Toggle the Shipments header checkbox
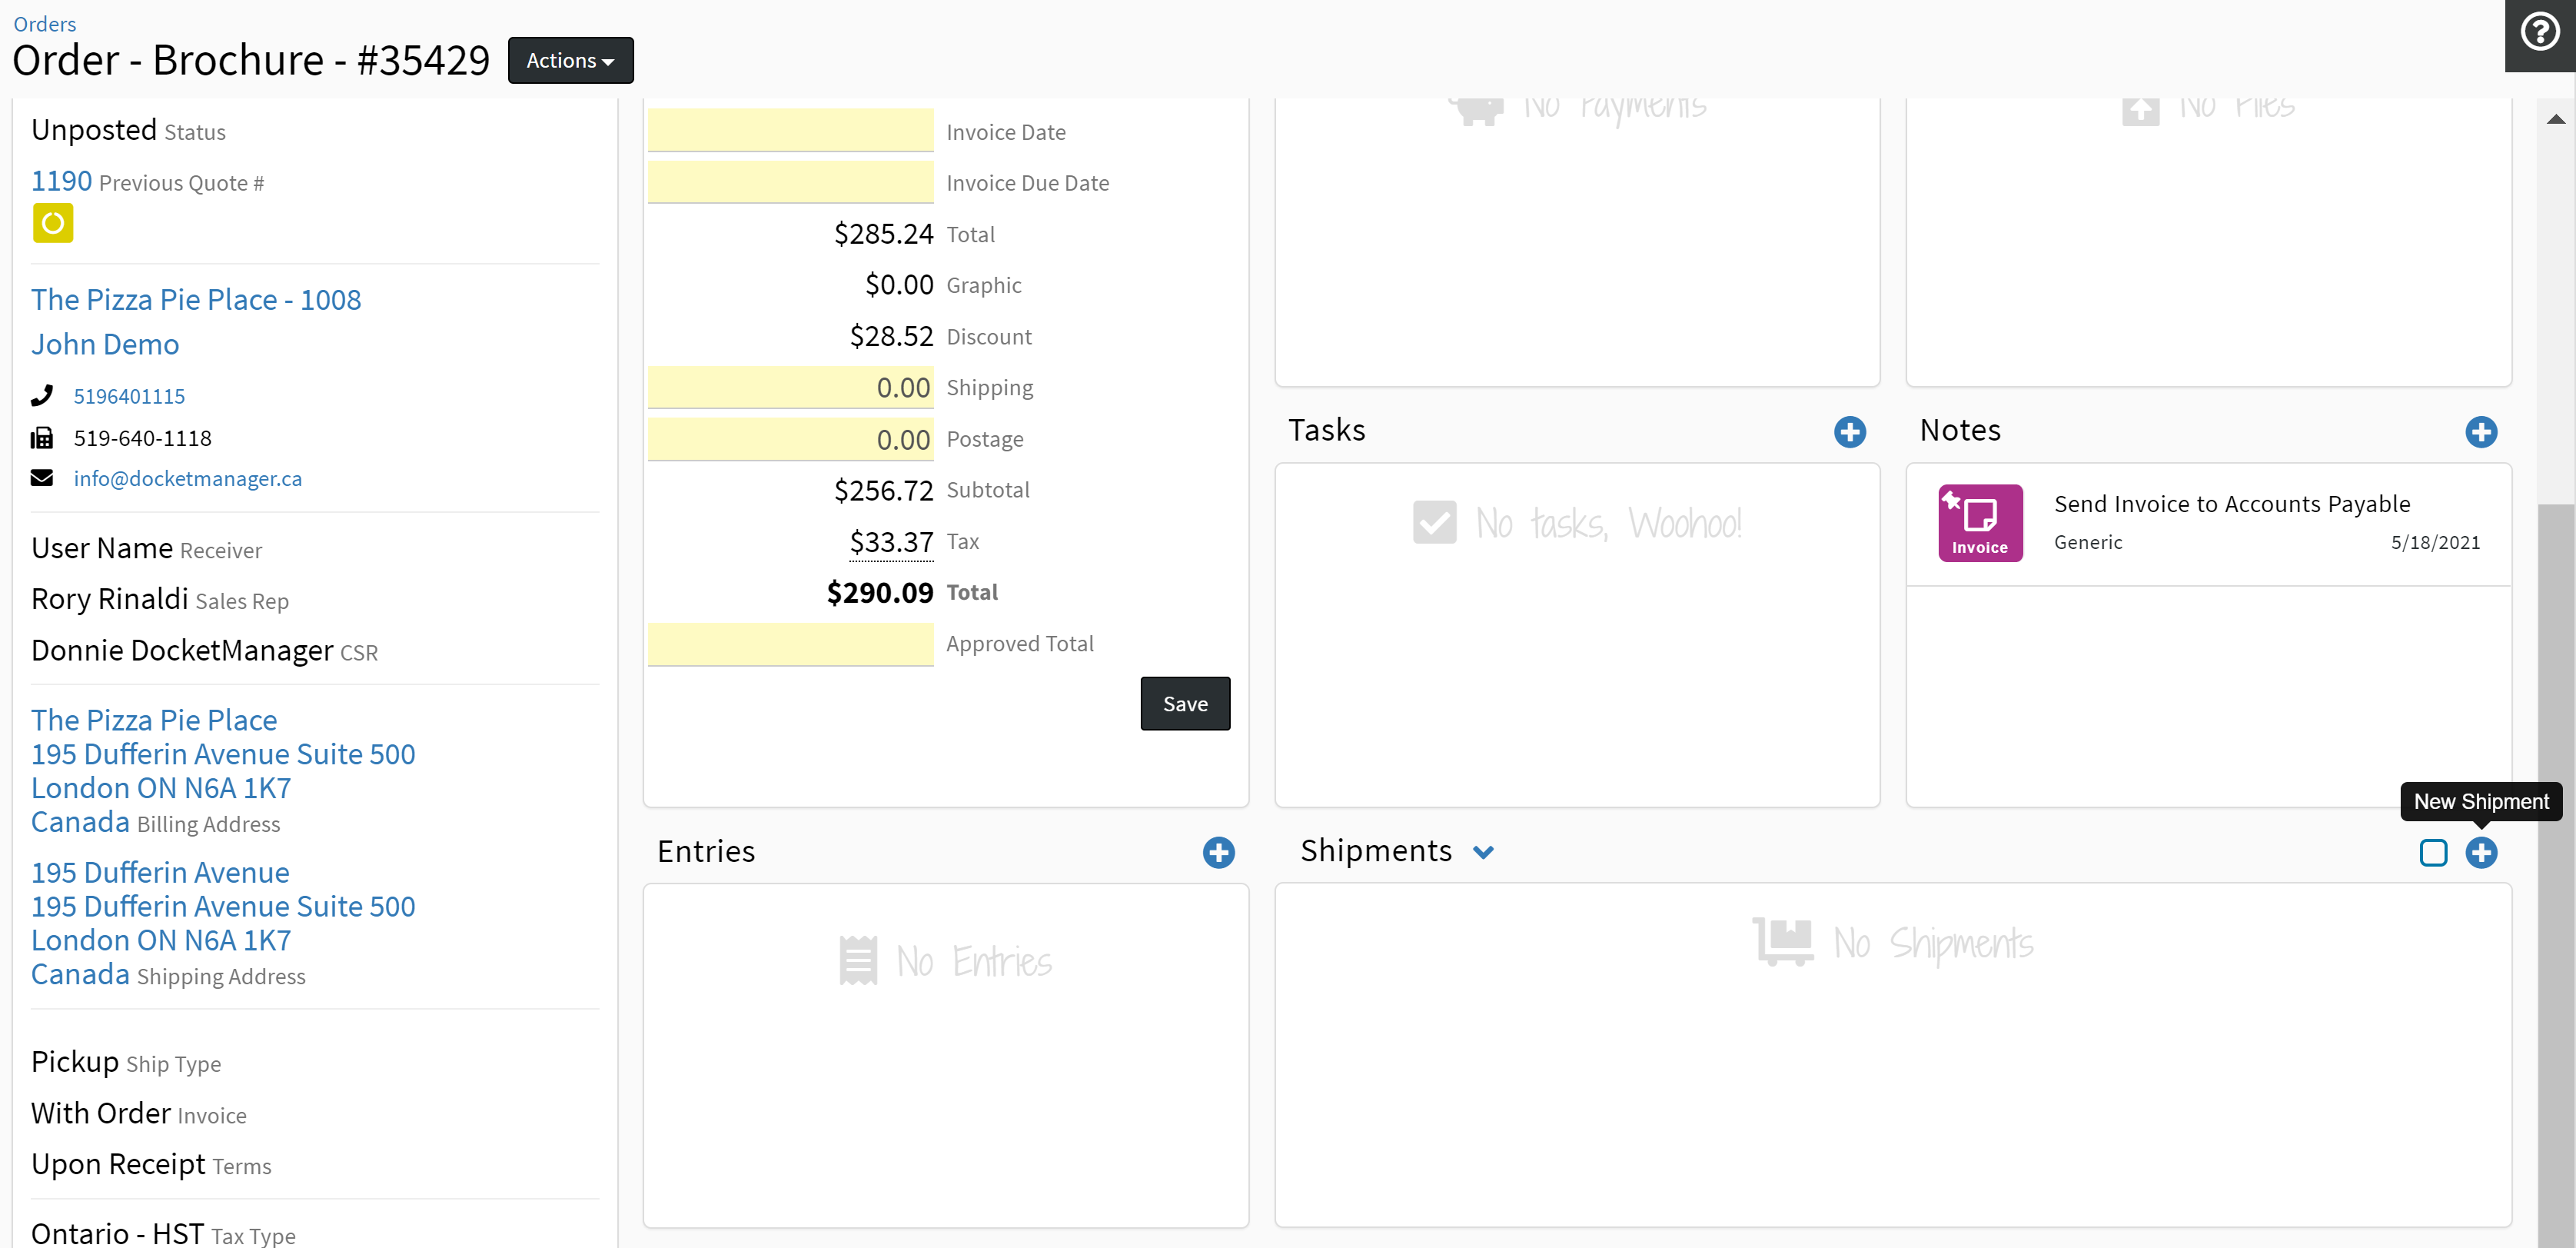 click(2432, 853)
